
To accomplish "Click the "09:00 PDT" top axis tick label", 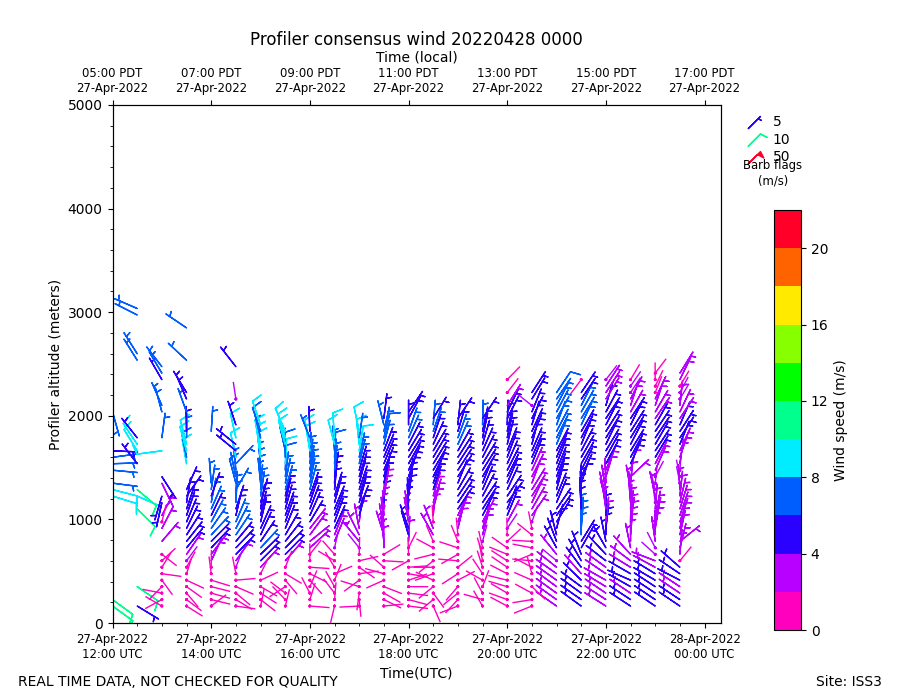I will pos(310,73).
